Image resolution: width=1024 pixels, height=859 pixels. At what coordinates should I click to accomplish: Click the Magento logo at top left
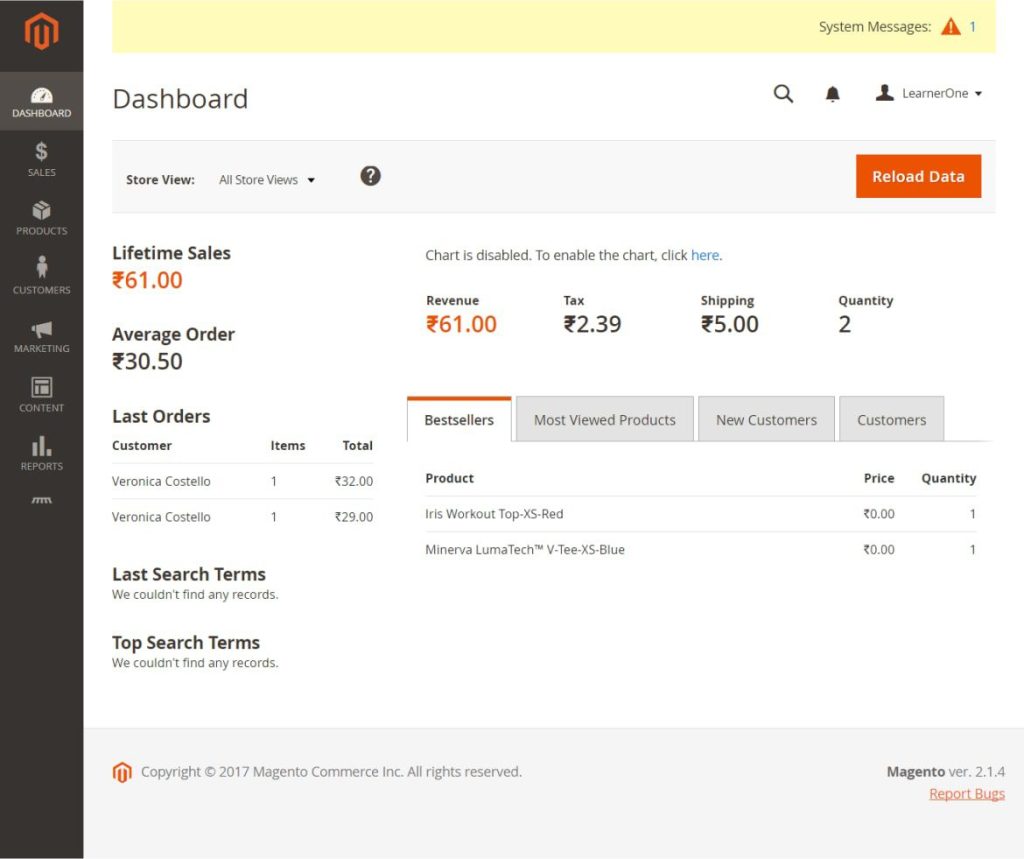click(x=41, y=33)
